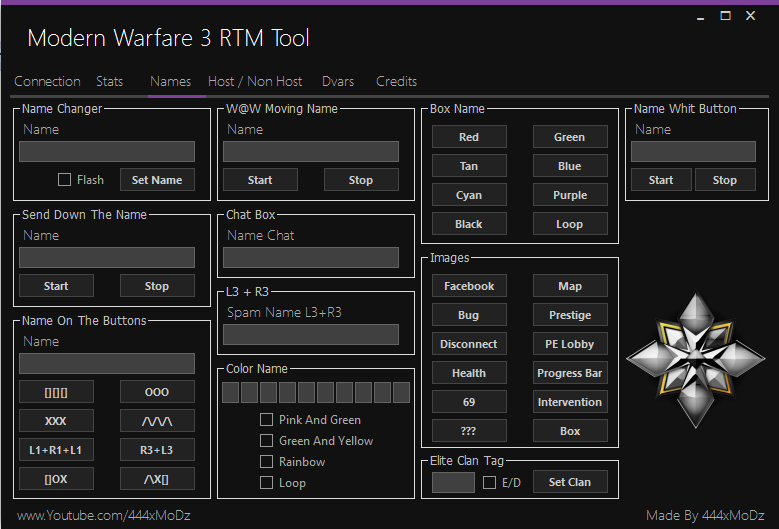
Task: Click the /\X[] button
Action: pyautogui.click(x=157, y=479)
